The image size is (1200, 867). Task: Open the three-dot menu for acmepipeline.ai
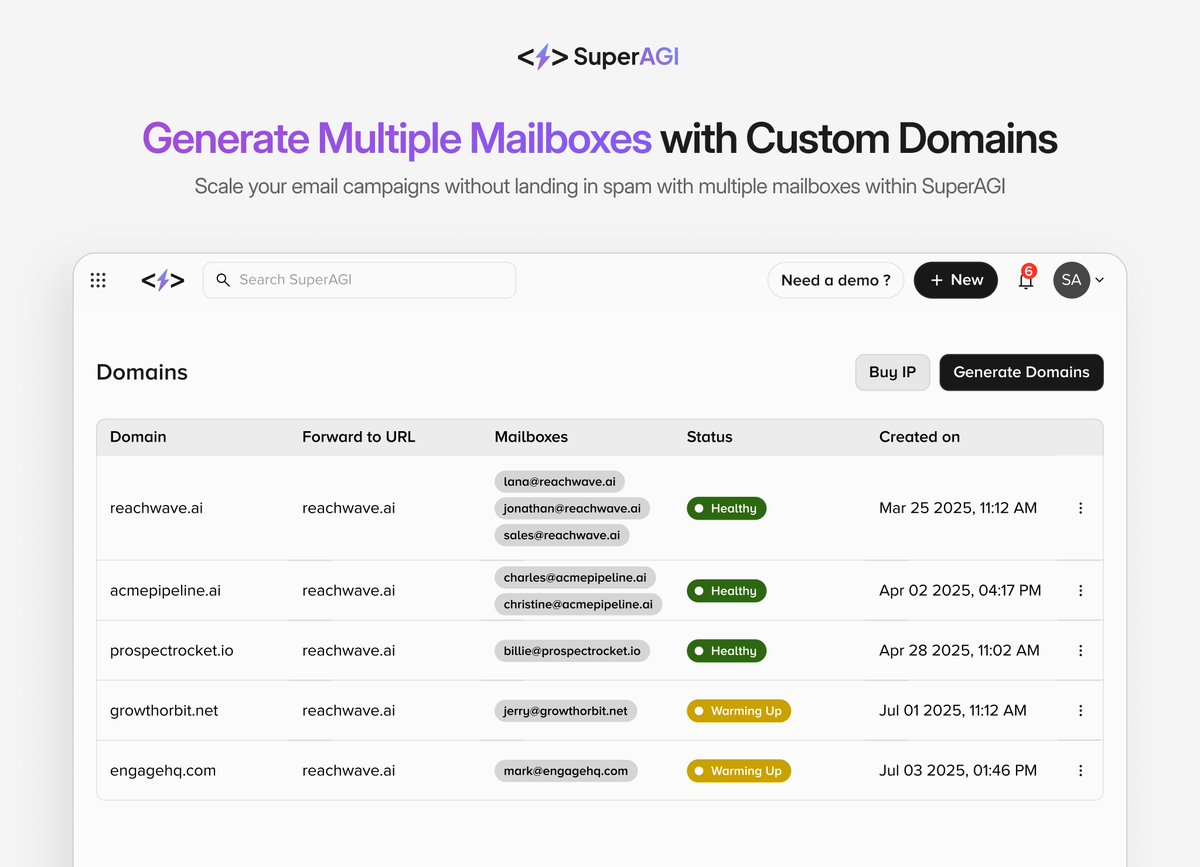coord(1080,590)
